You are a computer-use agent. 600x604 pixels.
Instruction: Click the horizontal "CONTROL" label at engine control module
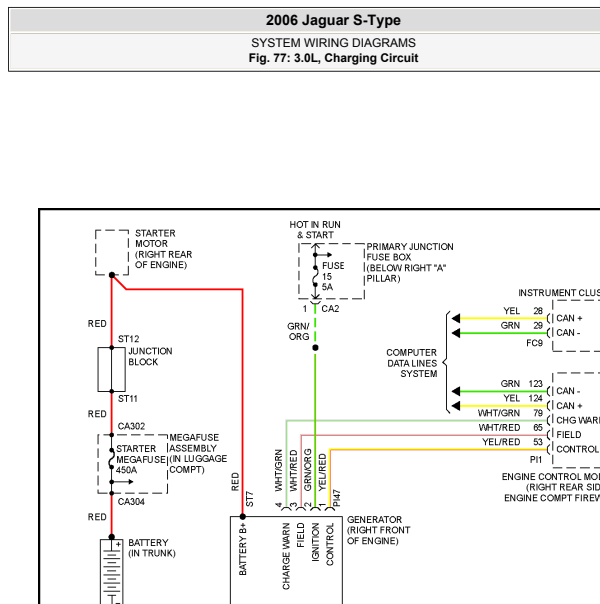[577, 450]
